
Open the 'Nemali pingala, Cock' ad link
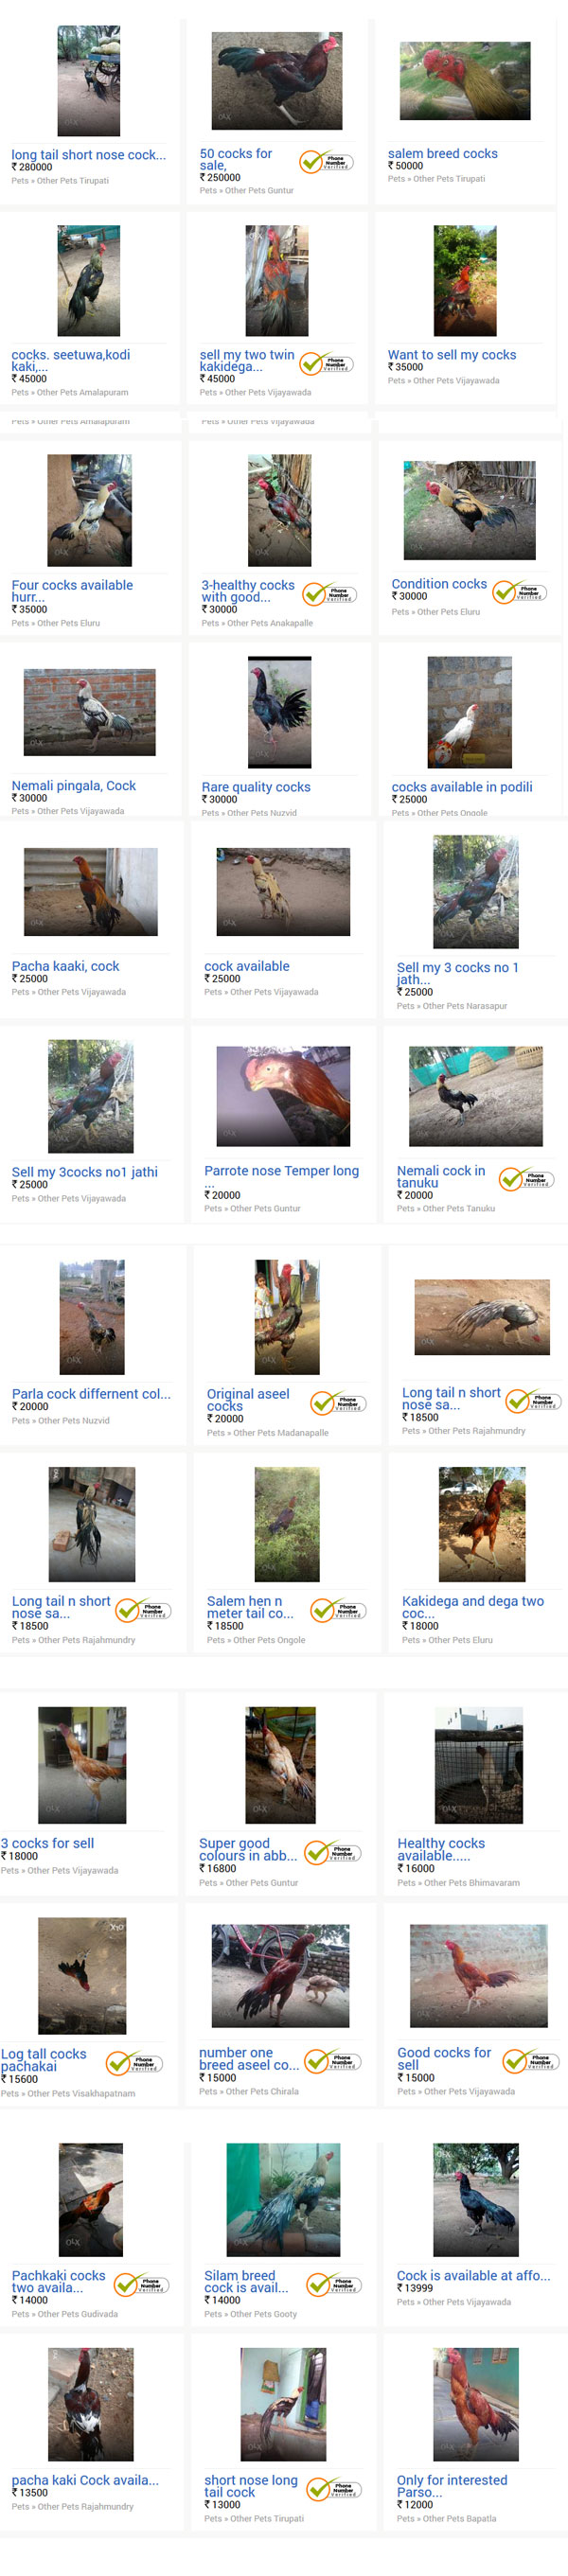coord(74,786)
